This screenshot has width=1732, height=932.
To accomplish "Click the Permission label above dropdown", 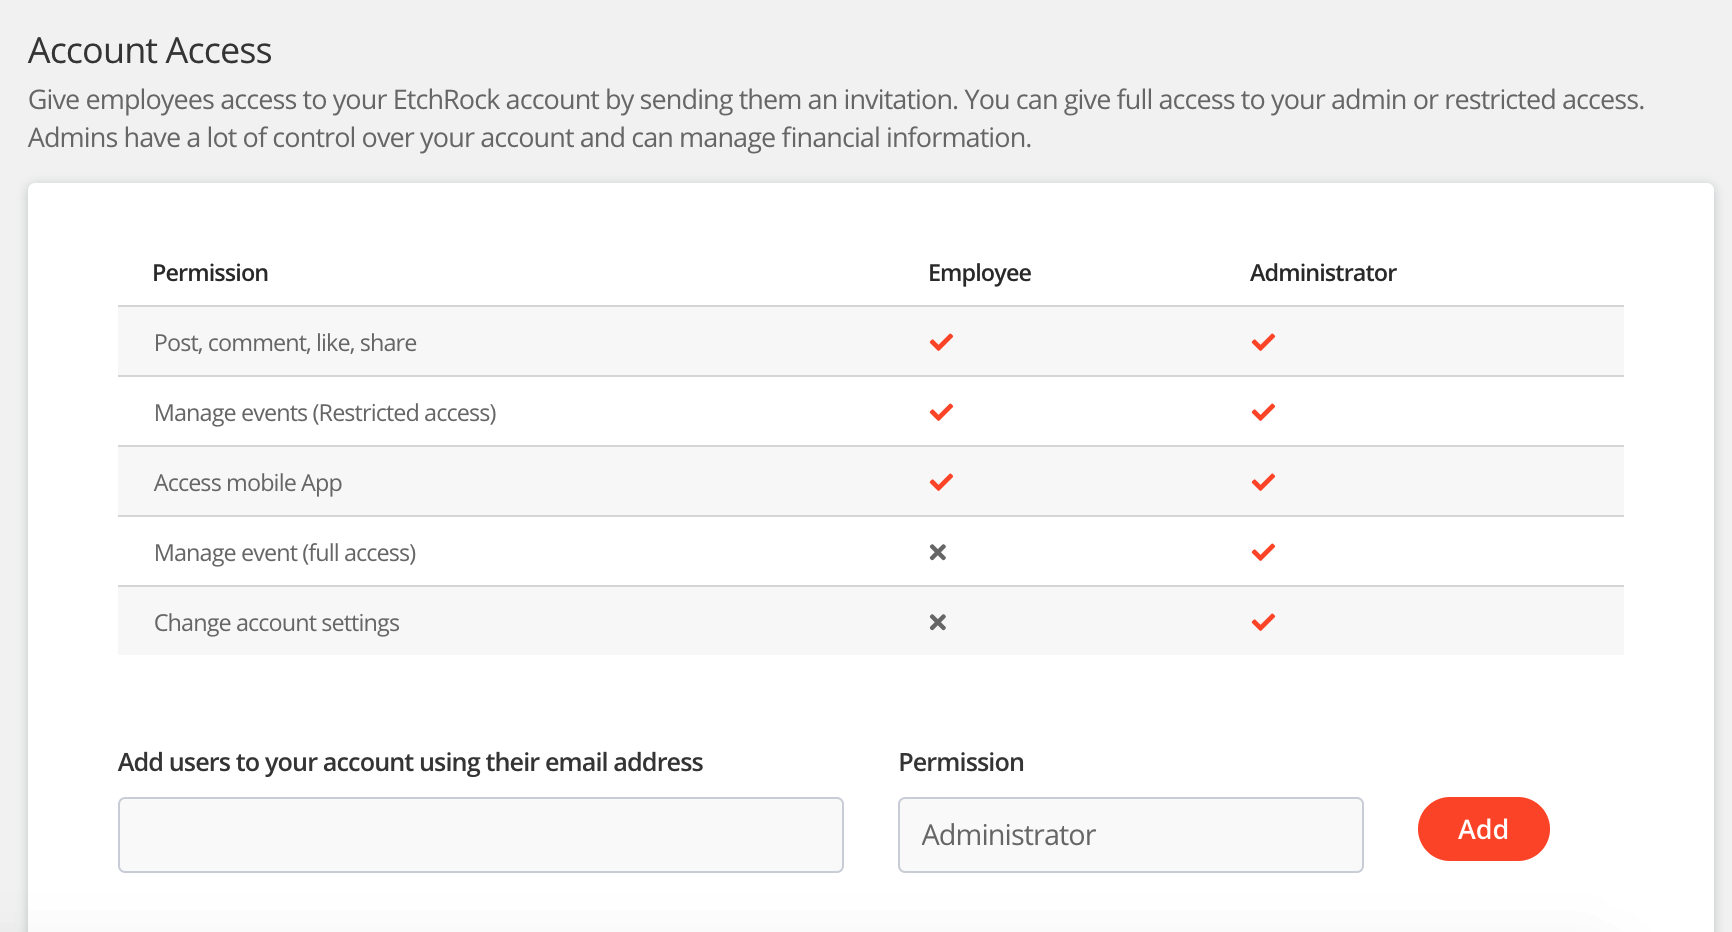I will click(961, 762).
